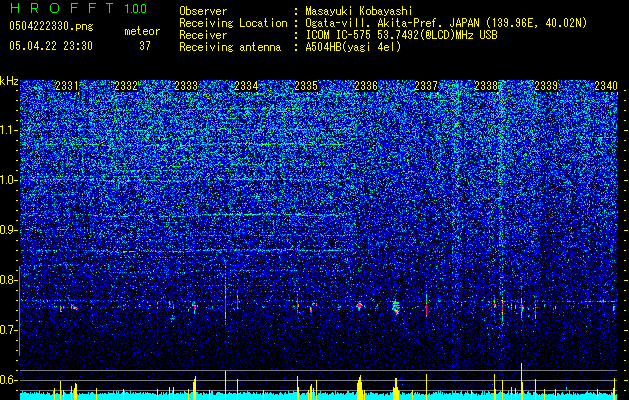This screenshot has height=400, width=629.
Task: Click the 2340 time marker
Action: coord(606,86)
